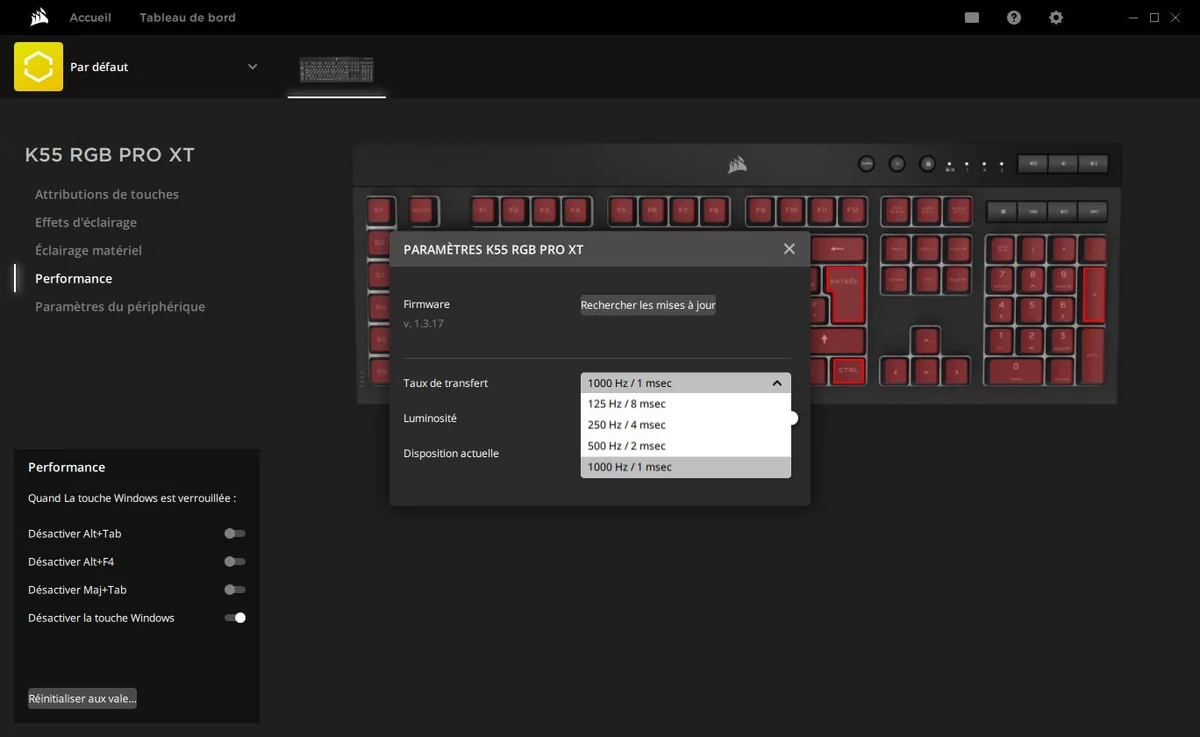This screenshot has height=737, width=1200.
Task: Choose 250 Hz / 4 msec polling rate
Action: (685, 425)
